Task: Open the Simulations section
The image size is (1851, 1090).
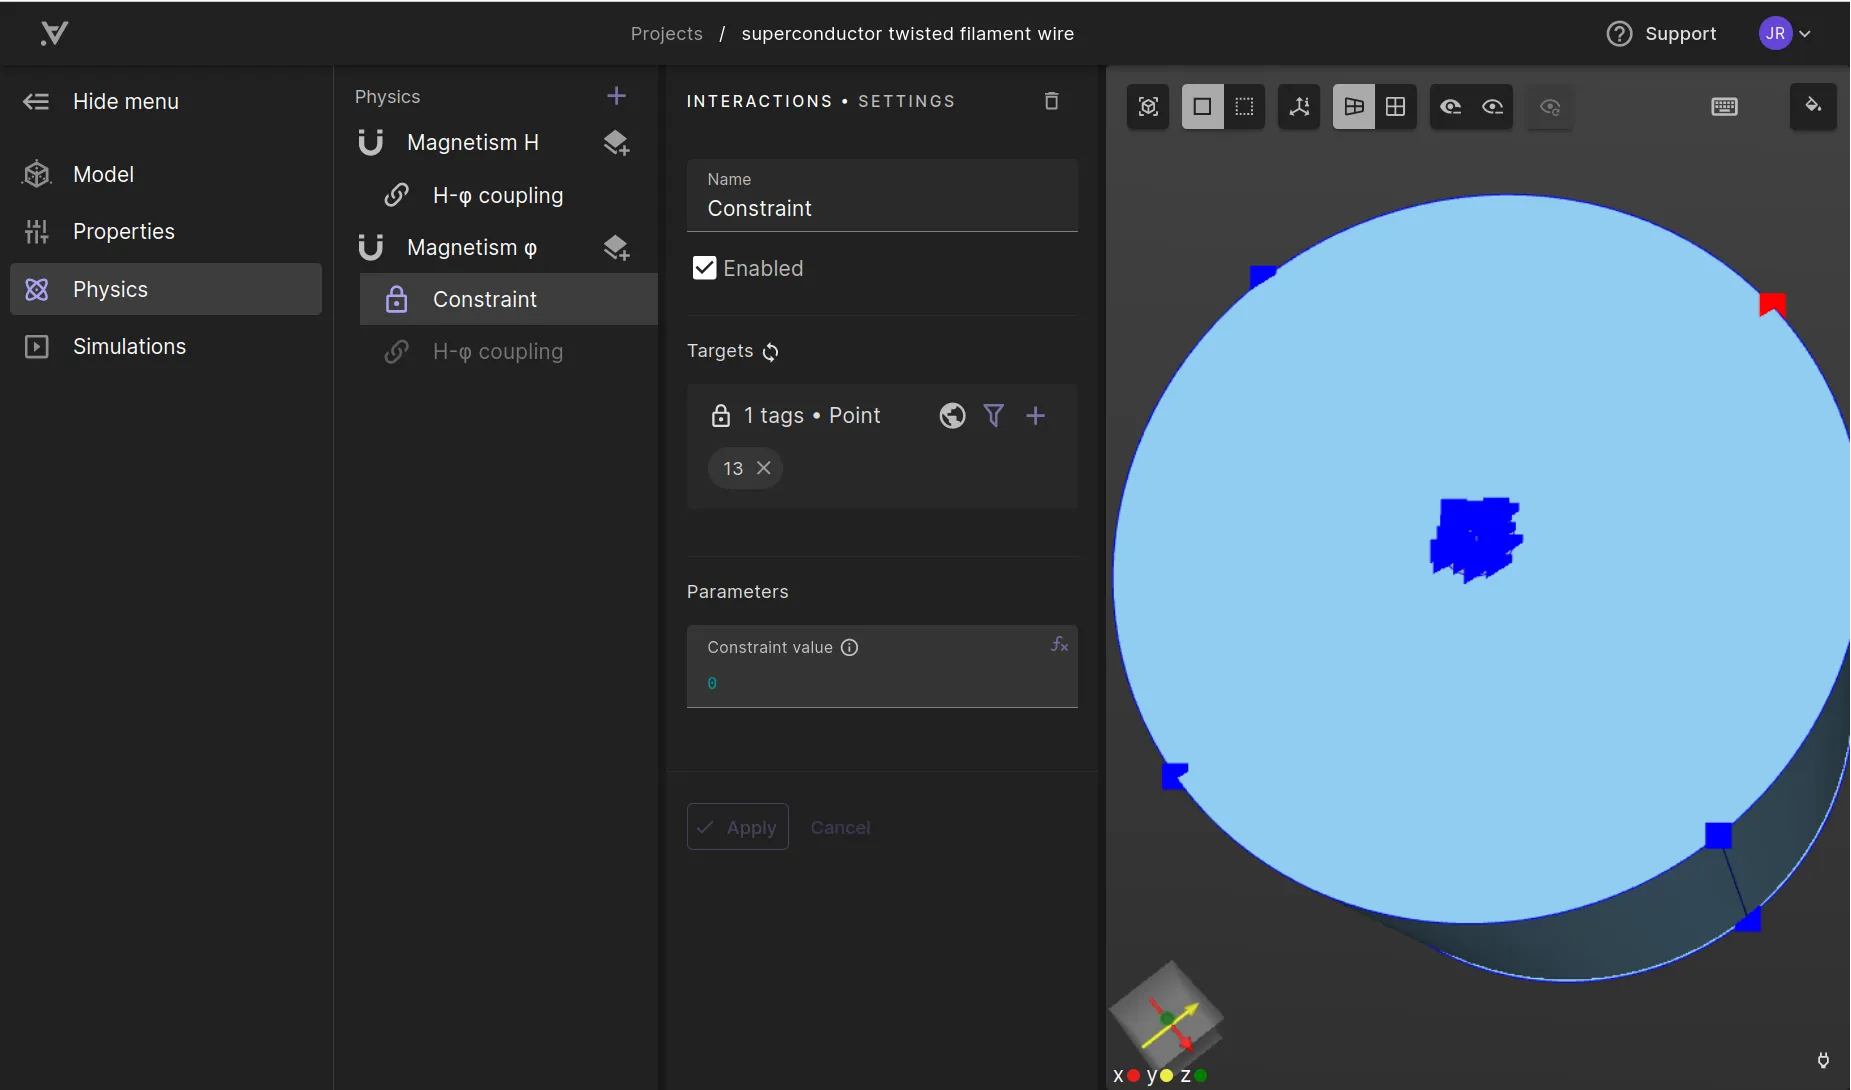Action: tap(166, 346)
